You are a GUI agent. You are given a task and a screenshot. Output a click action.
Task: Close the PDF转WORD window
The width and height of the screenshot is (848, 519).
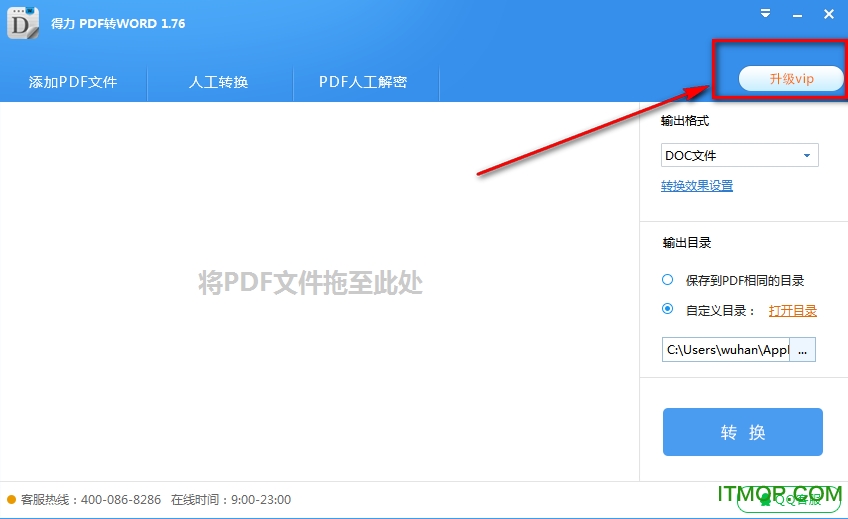click(x=829, y=14)
